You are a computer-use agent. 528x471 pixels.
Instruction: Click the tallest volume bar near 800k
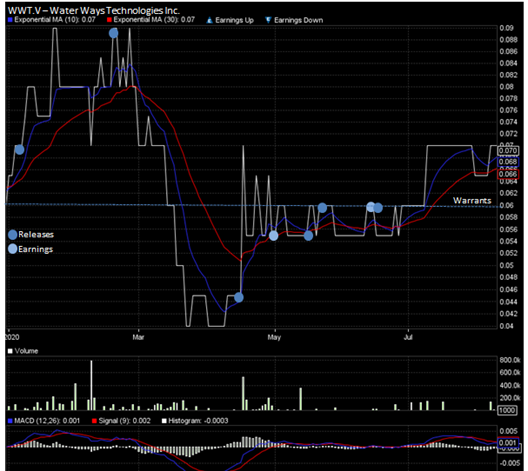(x=91, y=385)
